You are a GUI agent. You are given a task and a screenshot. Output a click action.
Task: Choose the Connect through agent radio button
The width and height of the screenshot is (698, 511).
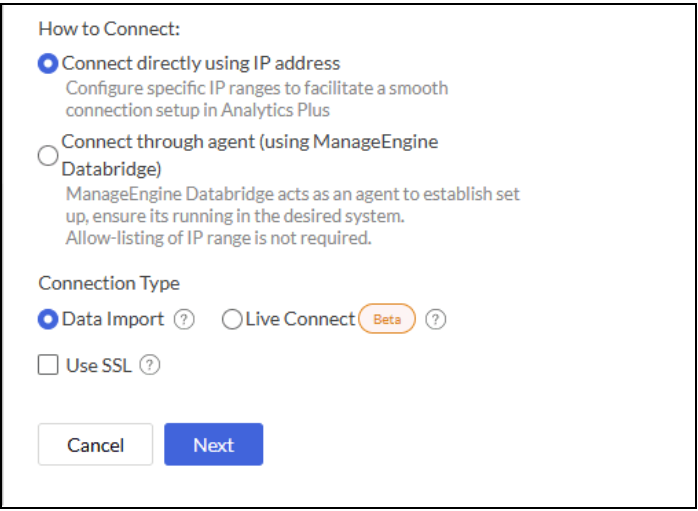(48, 155)
